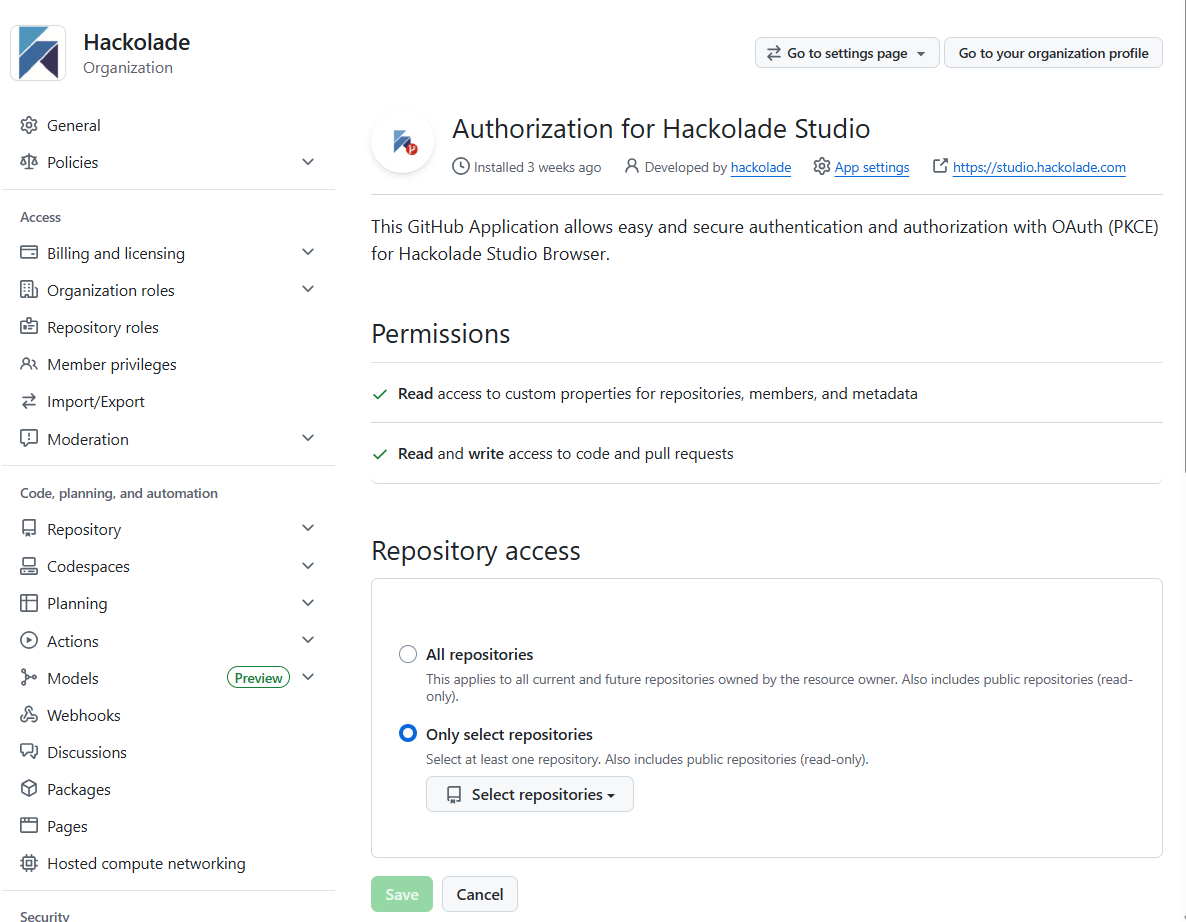Click the Cancel button
This screenshot has height=922, width=1186.
tap(480, 894)
